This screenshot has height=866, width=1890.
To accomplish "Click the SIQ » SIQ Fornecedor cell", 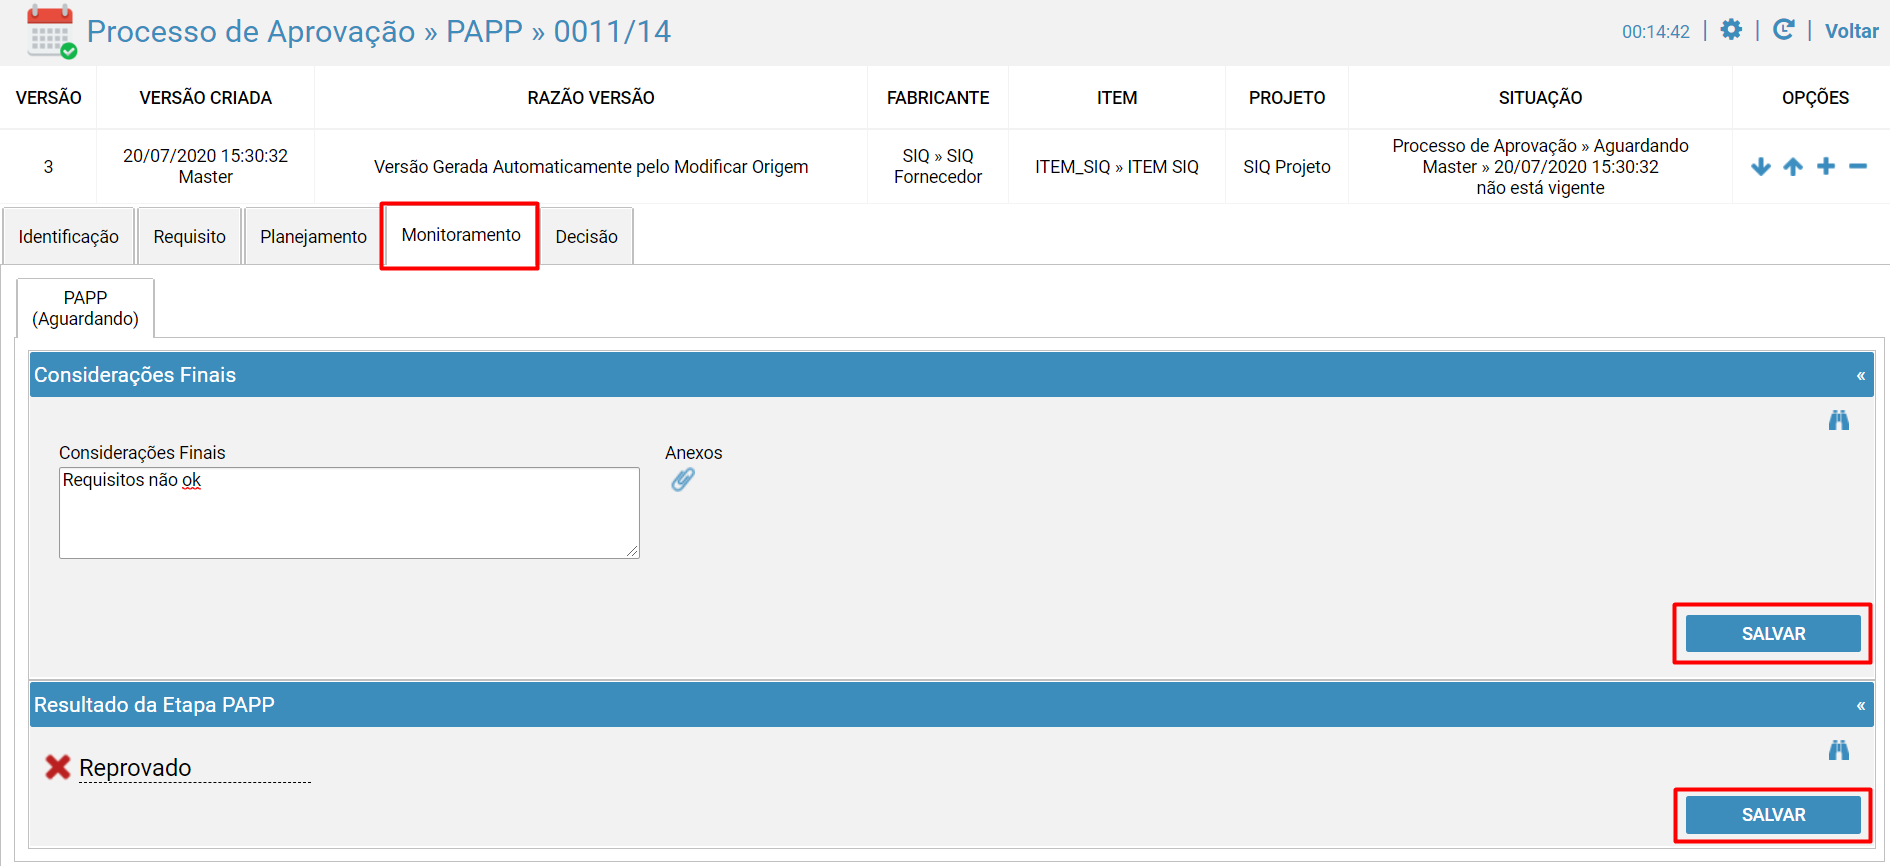I will click(938, 166).
